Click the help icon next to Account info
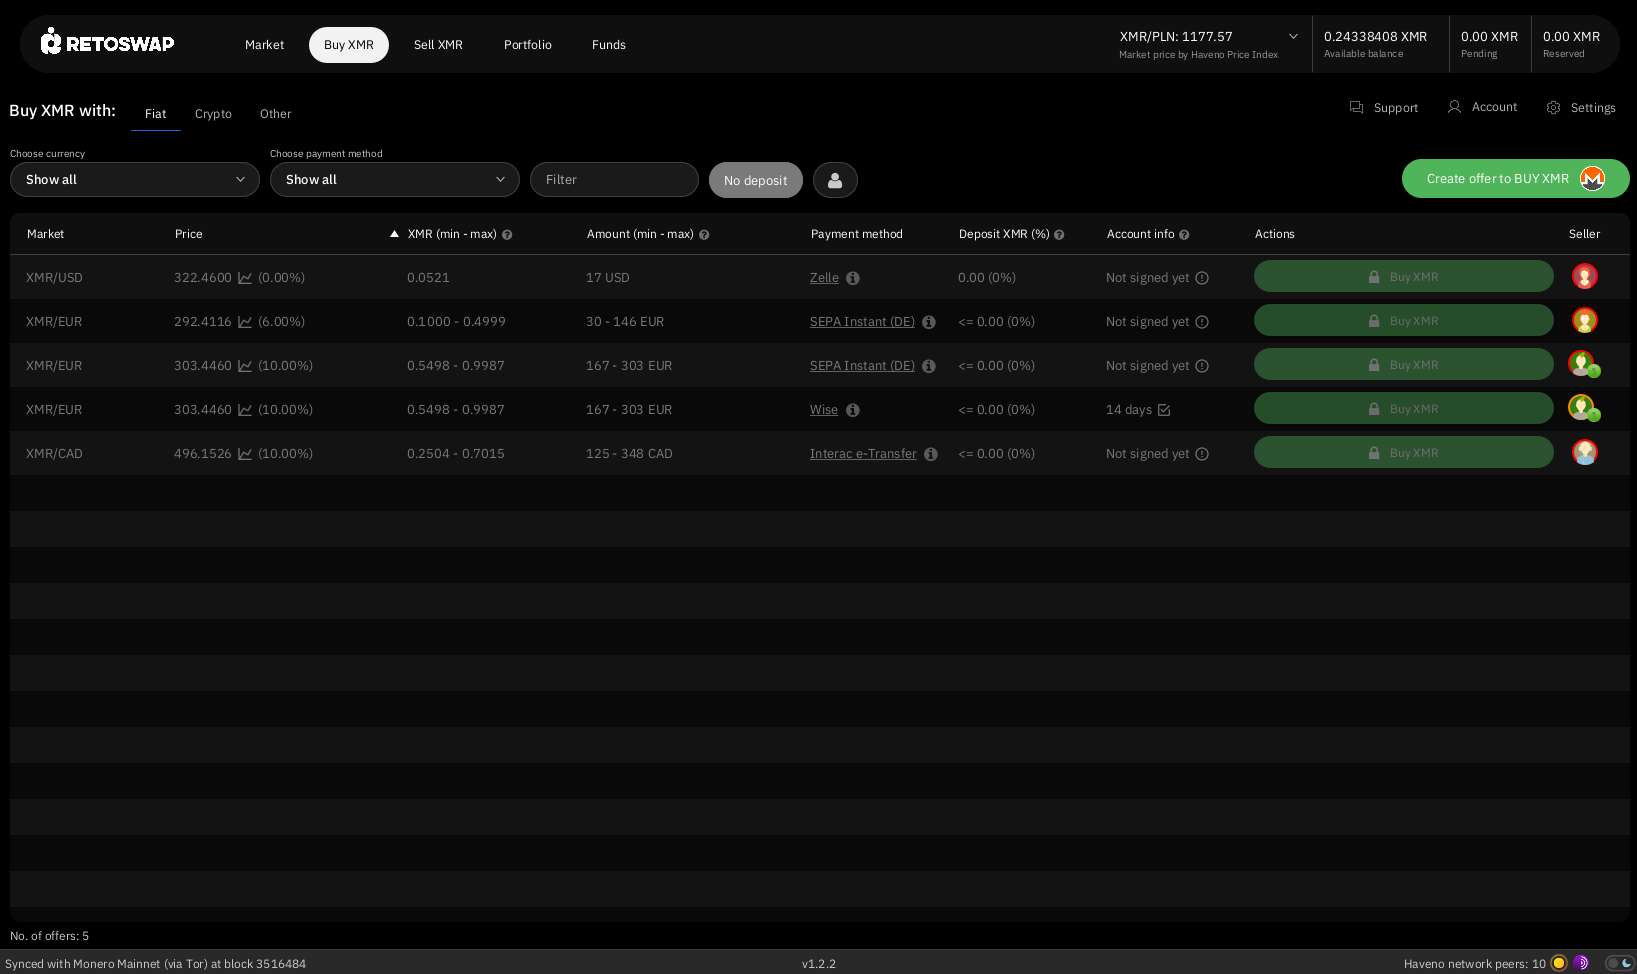The height and width of the screenshot is (974, 1637). pyautogui.click(x=1184, y=235)
